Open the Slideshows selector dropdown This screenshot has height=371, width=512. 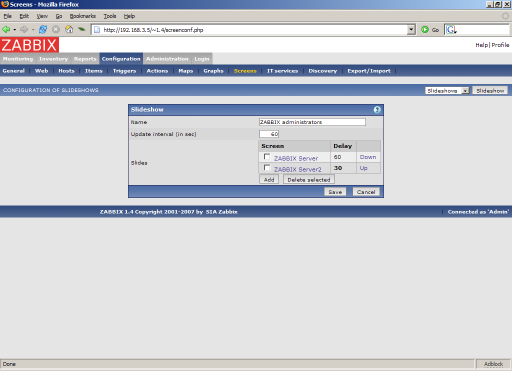click(x=447, y=90)
